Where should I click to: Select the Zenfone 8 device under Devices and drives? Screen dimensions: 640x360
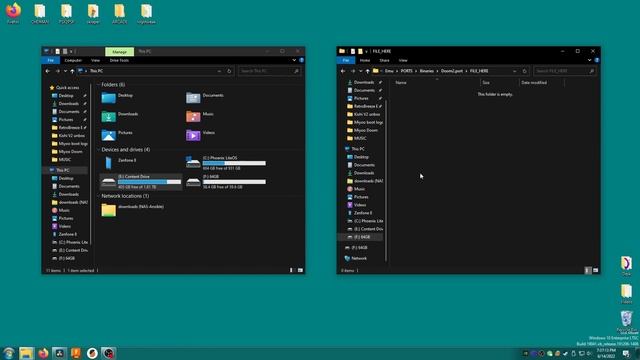click(x=119, y=163)
